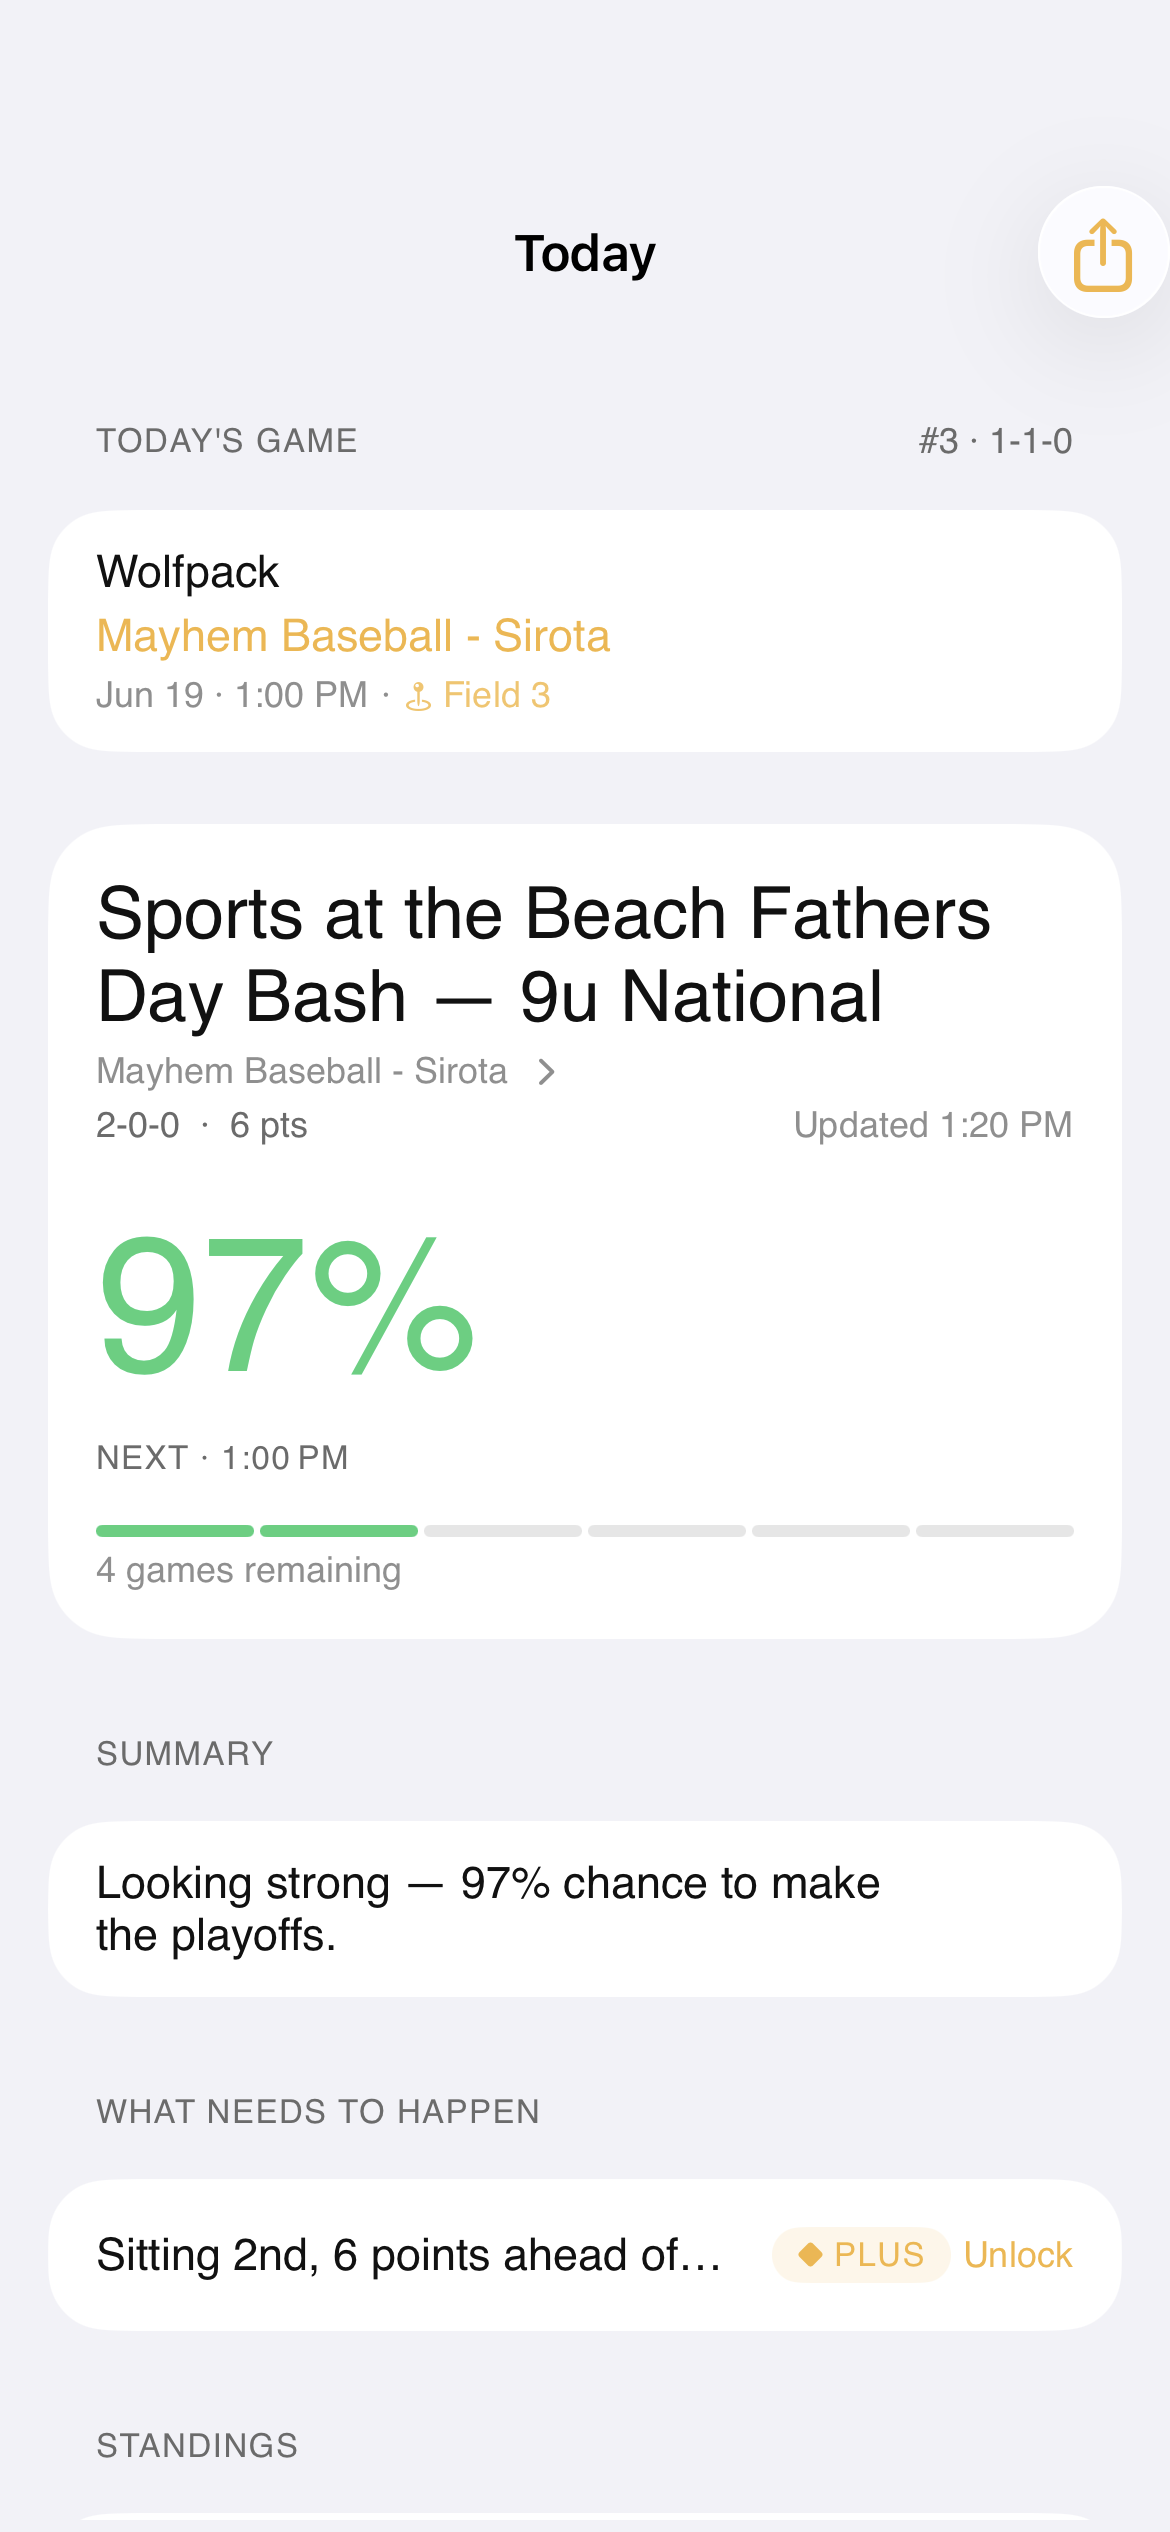The height and width of the screenshot is (2532, 1170).
Task: Click the first green progress segment
Action: 175,1531
